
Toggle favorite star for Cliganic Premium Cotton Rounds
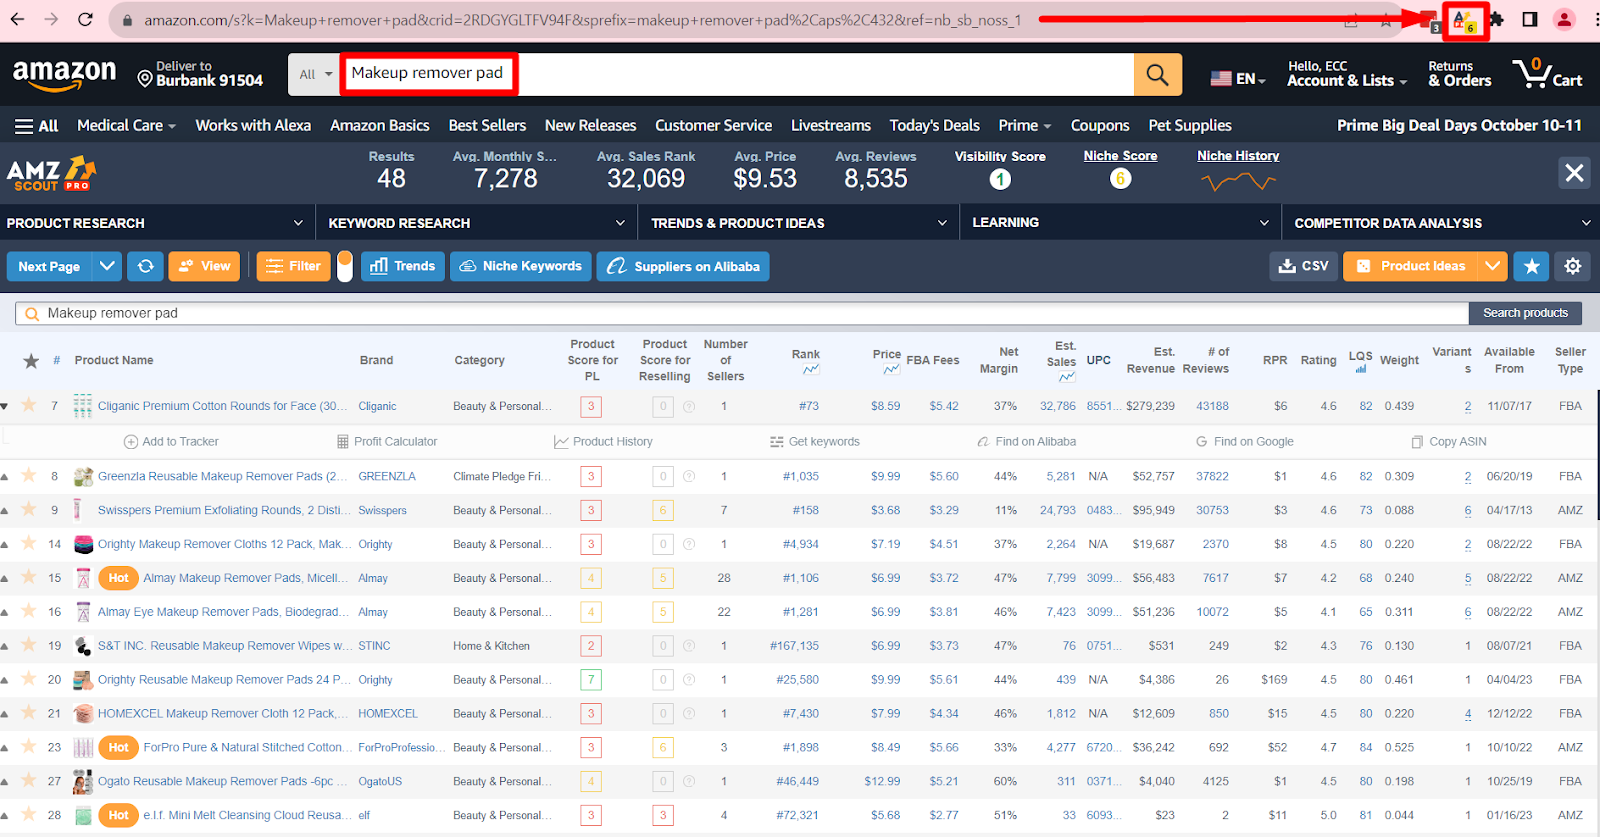[29, 406]
